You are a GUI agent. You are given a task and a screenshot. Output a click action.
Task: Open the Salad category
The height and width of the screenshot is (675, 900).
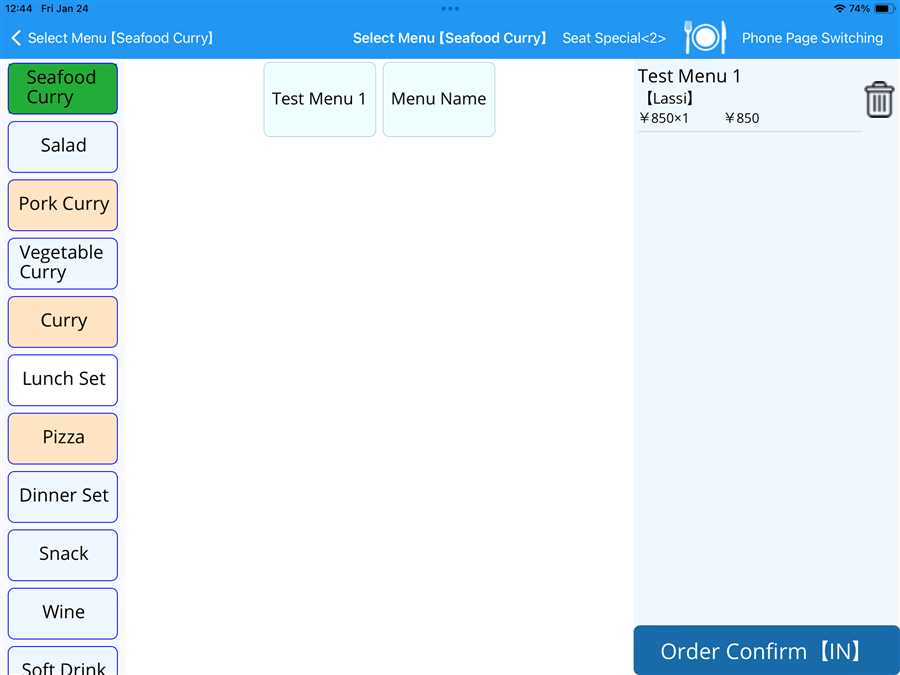tap(63, 146)
